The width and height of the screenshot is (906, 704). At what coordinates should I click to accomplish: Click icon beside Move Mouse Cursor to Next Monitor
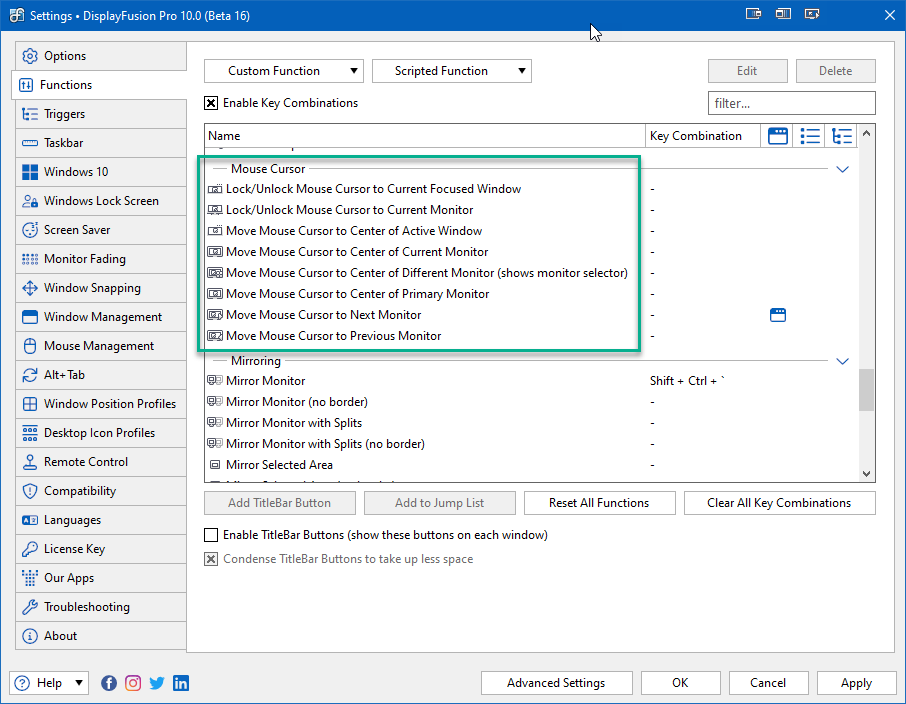[215, 315]
